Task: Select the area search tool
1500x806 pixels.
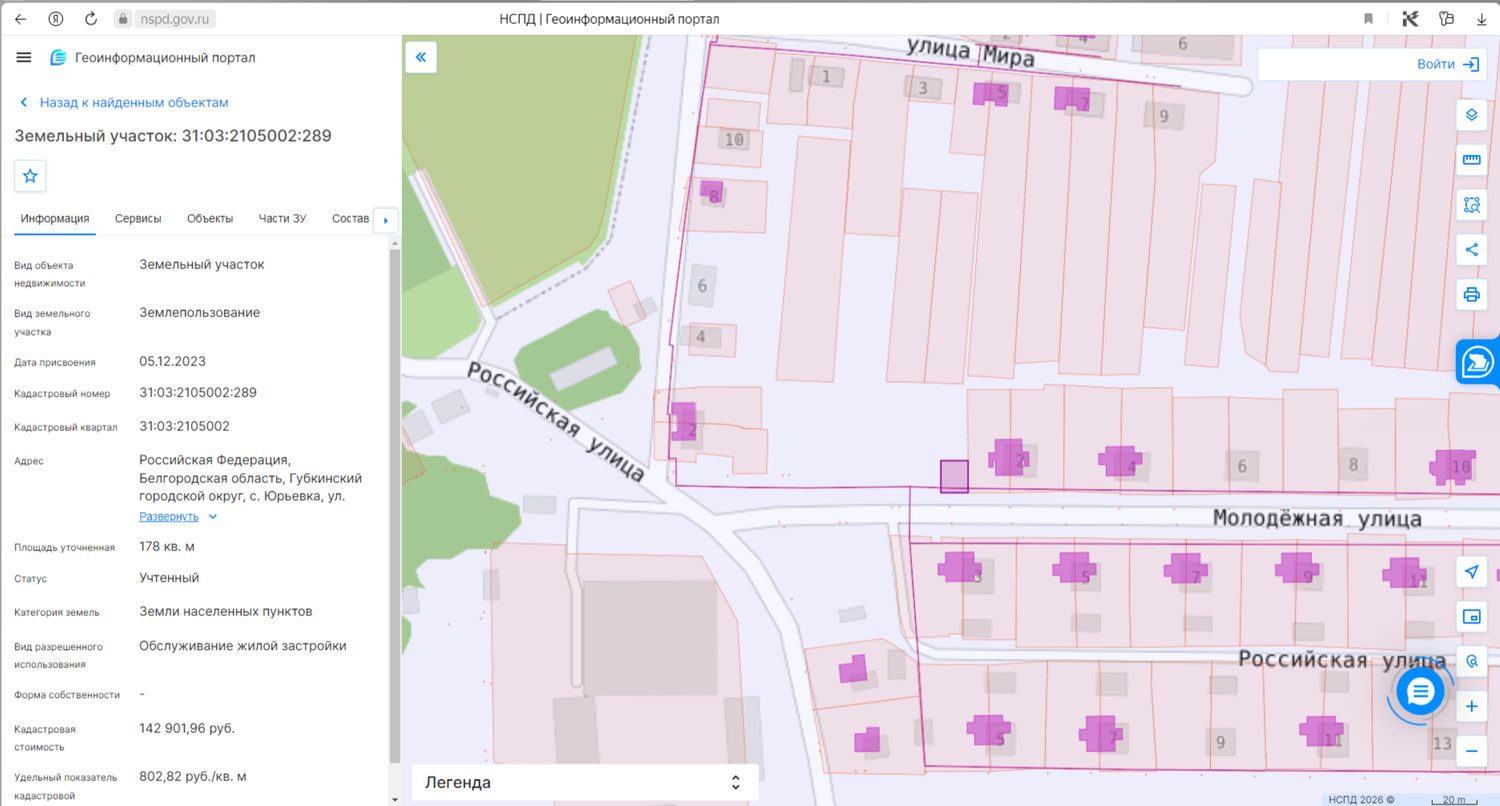Action: [x=1471, y=205]
